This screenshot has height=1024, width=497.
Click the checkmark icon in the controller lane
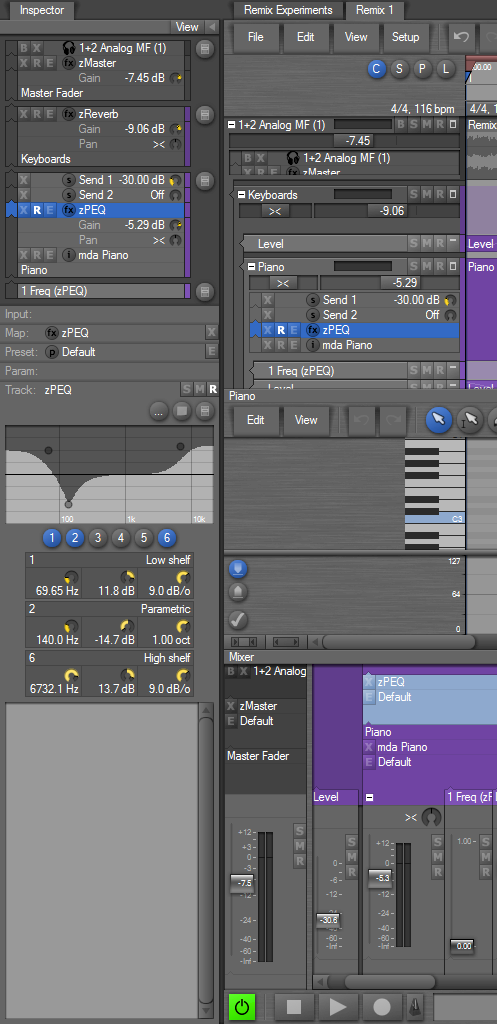[x=238, y=619]
